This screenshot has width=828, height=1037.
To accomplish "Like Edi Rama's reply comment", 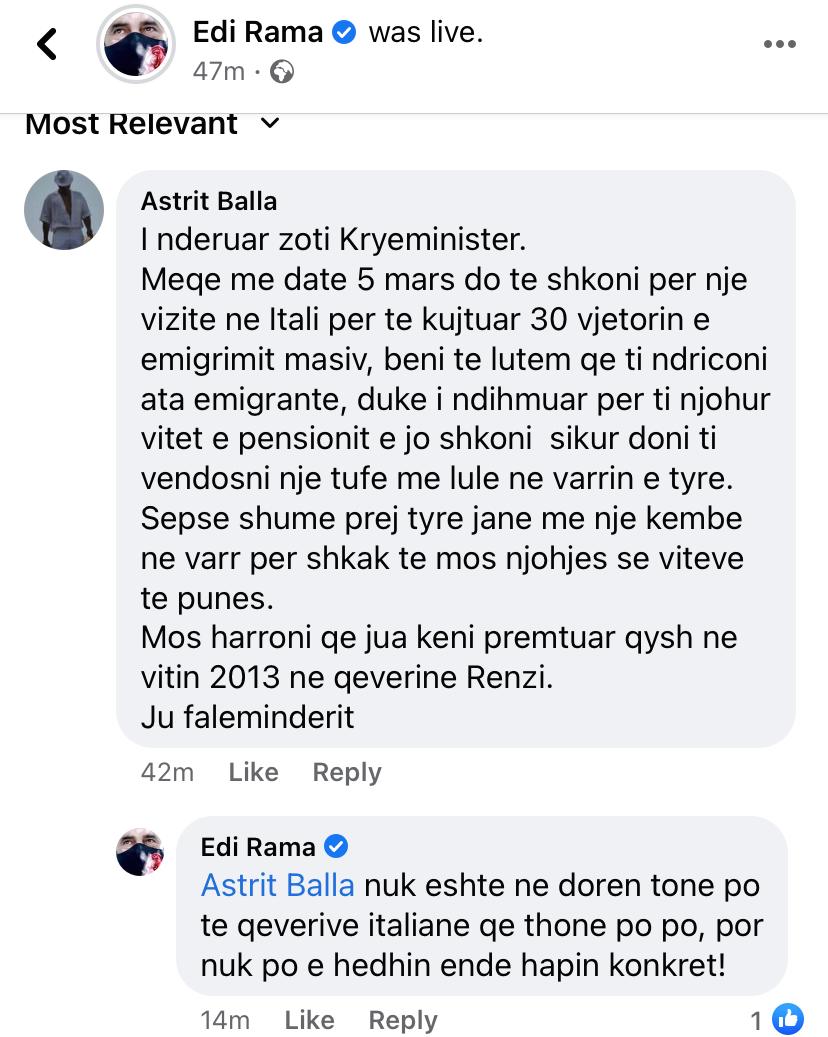I will point(309,1020).
